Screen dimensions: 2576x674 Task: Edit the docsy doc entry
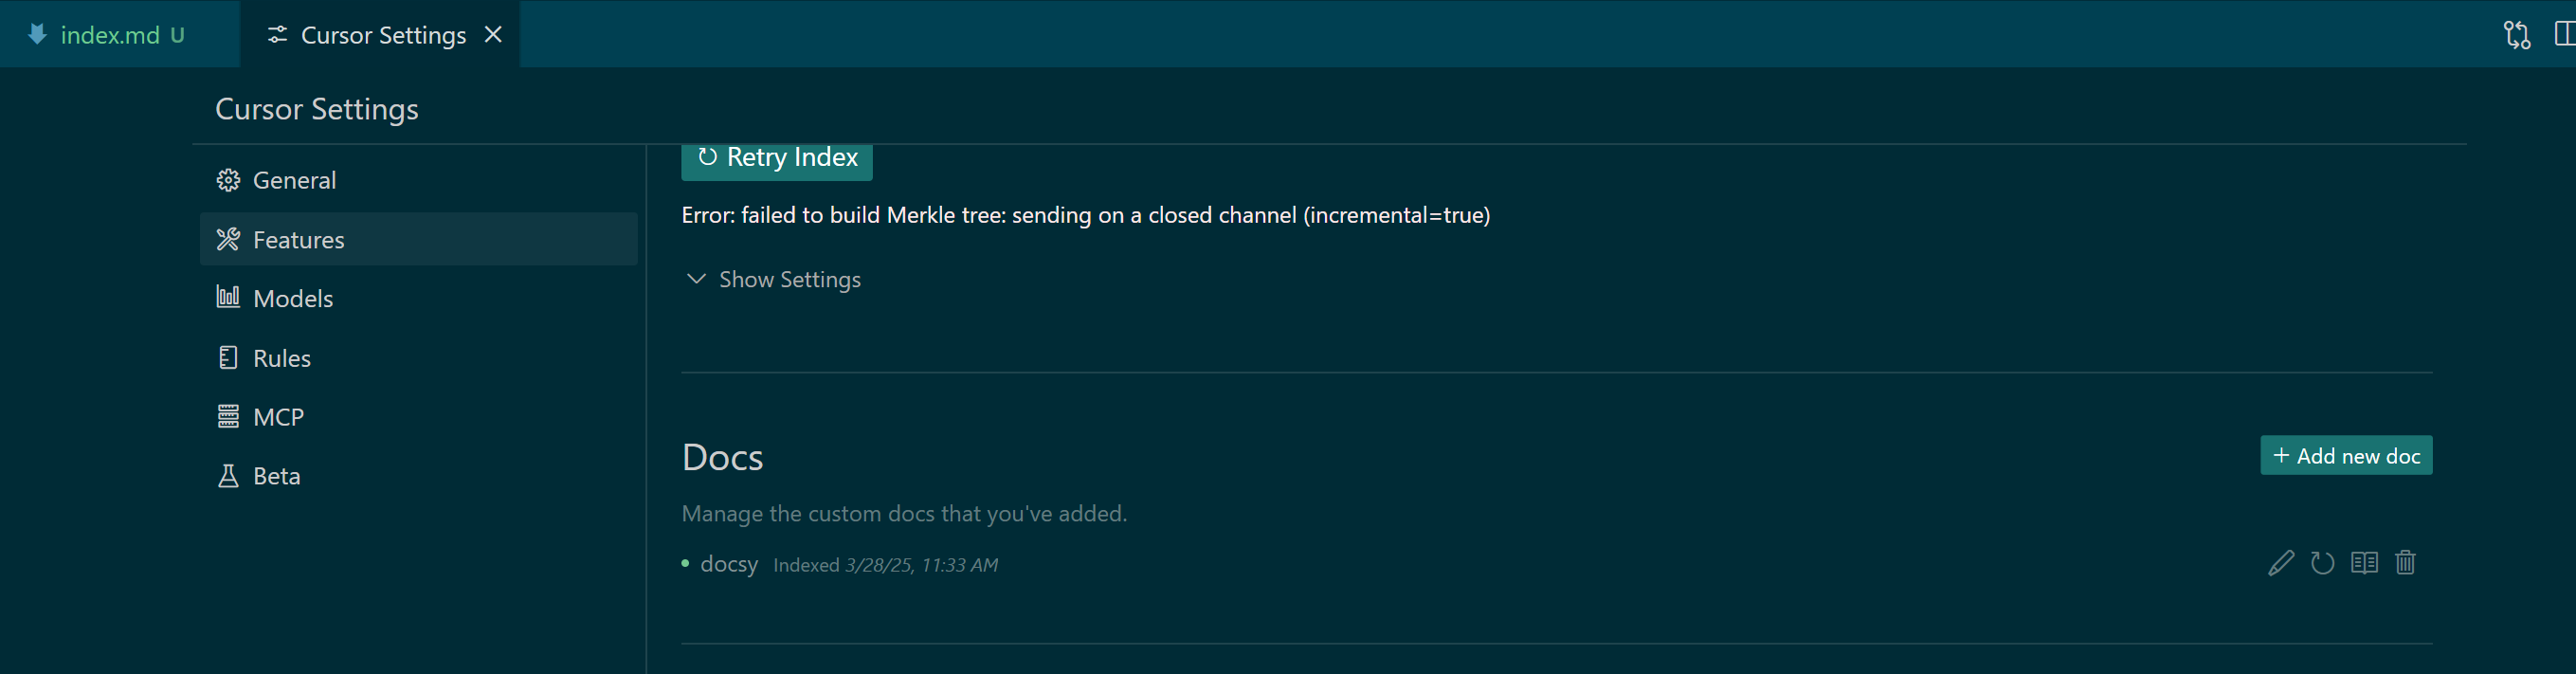[x=2280, y=563]
